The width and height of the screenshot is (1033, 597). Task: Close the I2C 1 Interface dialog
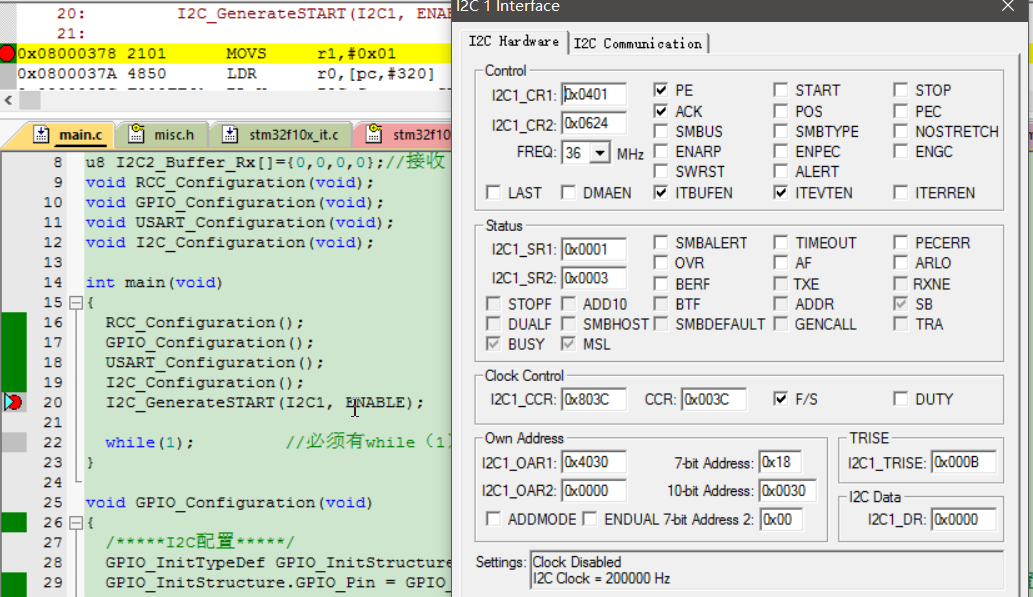pos(1008,7)
